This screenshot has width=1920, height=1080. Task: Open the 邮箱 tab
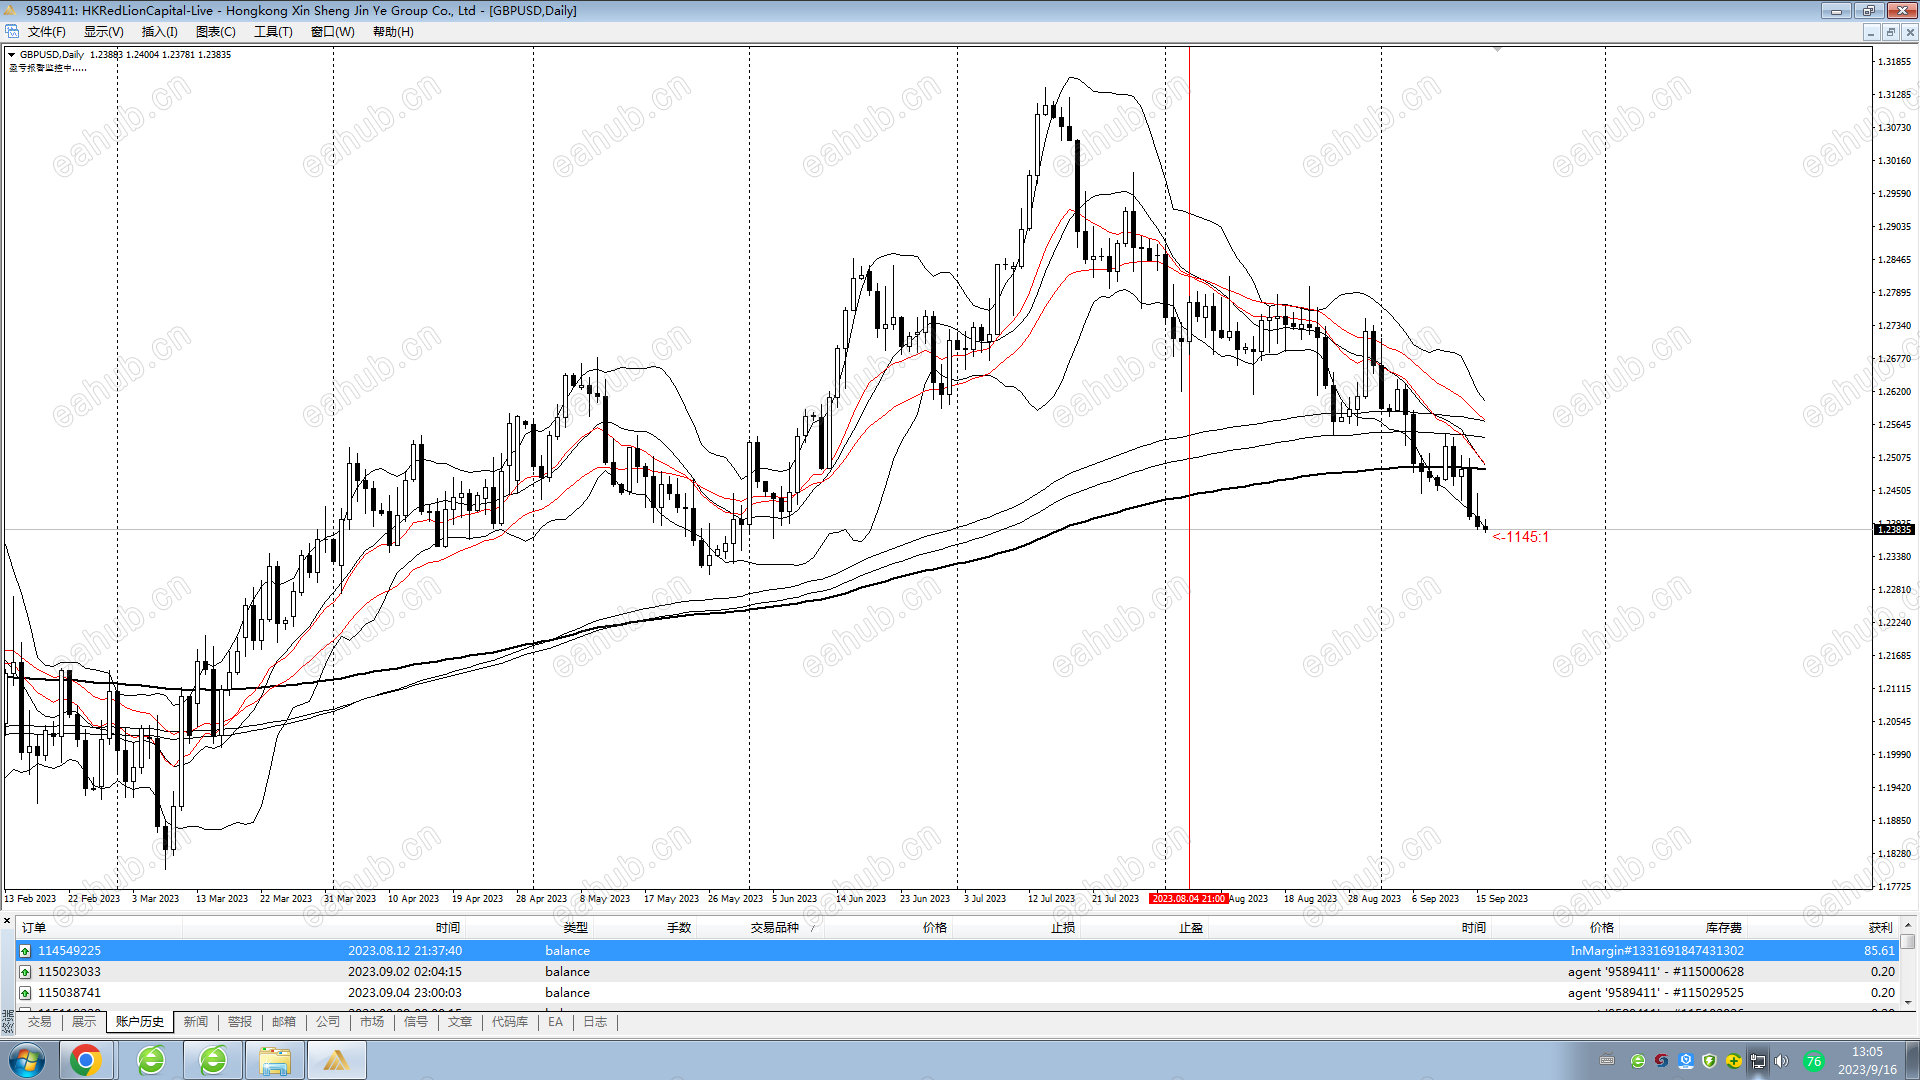tap(283, 1022)
